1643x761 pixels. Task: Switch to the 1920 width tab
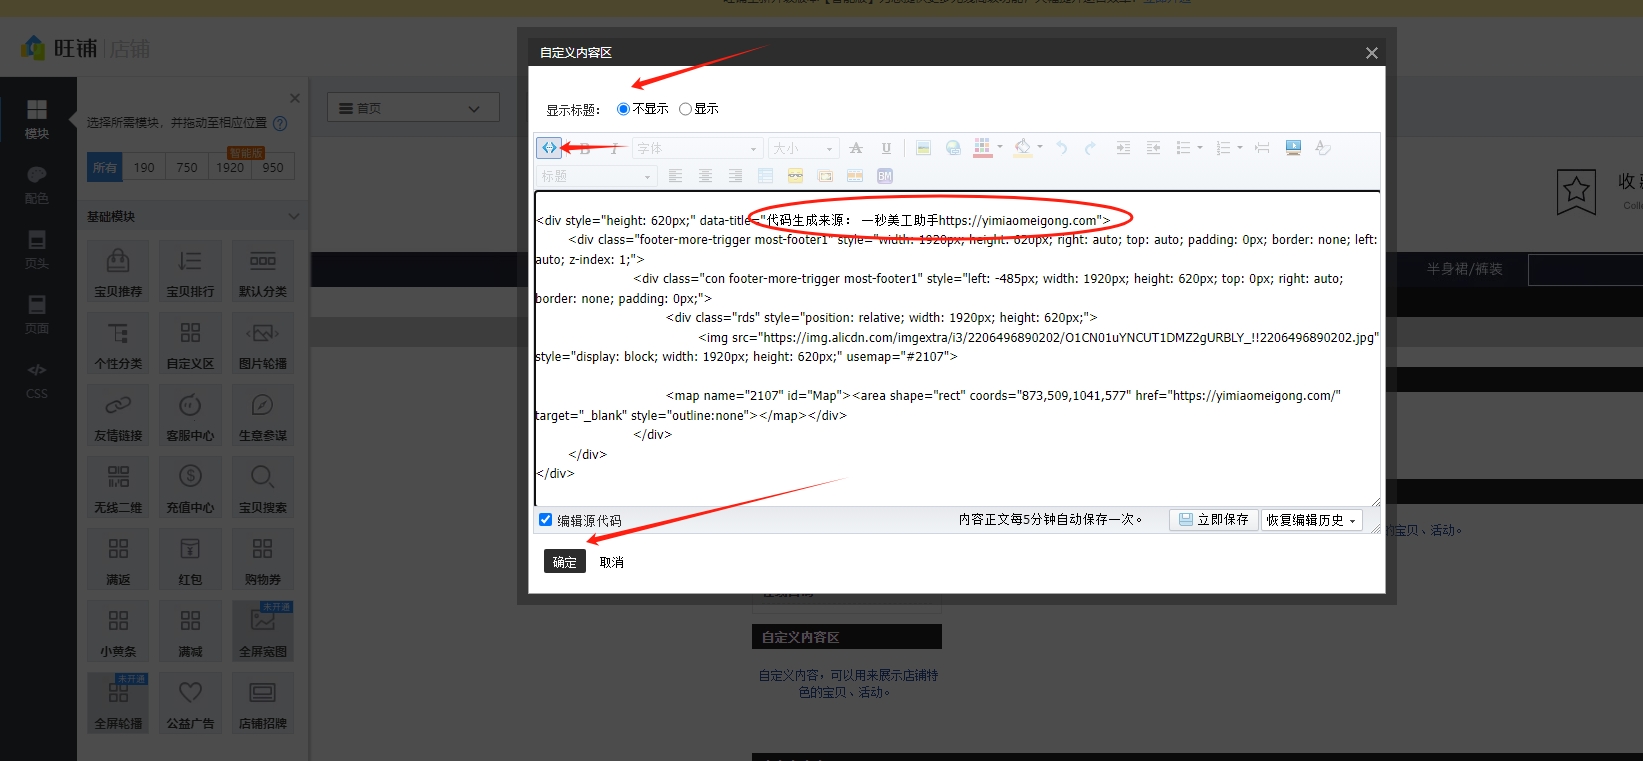[230, 168]
